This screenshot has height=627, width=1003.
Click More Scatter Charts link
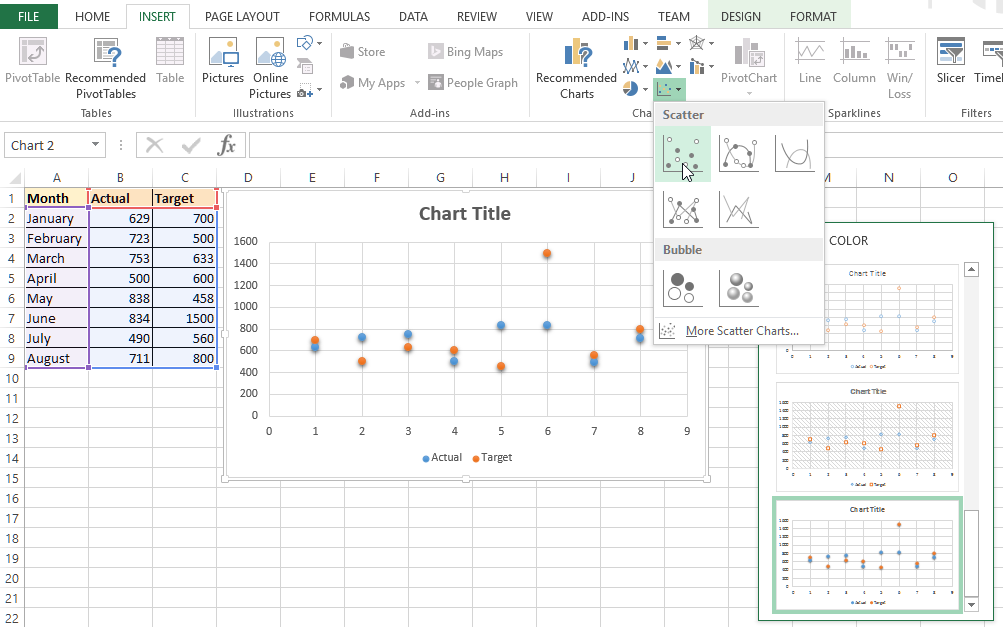point(742,330)
